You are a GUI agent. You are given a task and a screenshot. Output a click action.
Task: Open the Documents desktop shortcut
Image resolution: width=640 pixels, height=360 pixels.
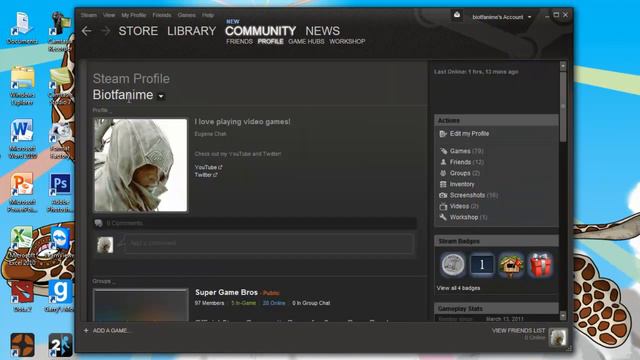pyautogui.click(x=22, y=28)
